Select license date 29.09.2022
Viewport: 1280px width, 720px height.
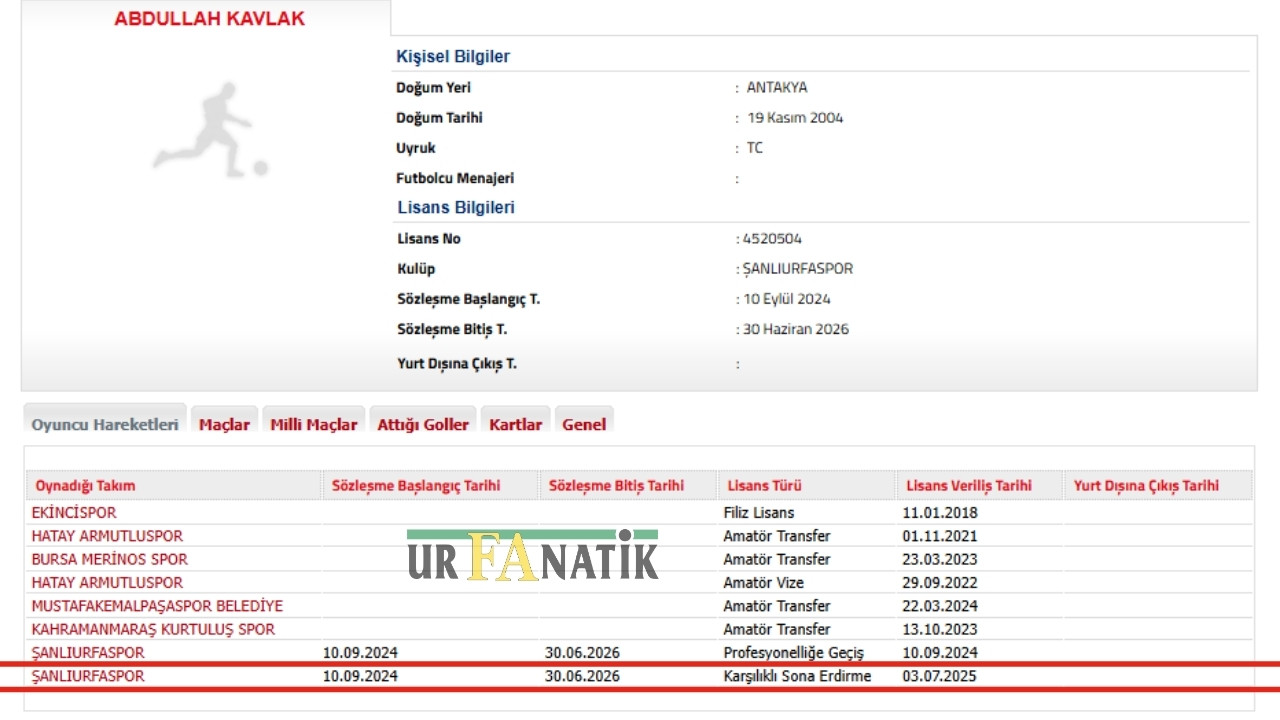(x=940, y=582)
